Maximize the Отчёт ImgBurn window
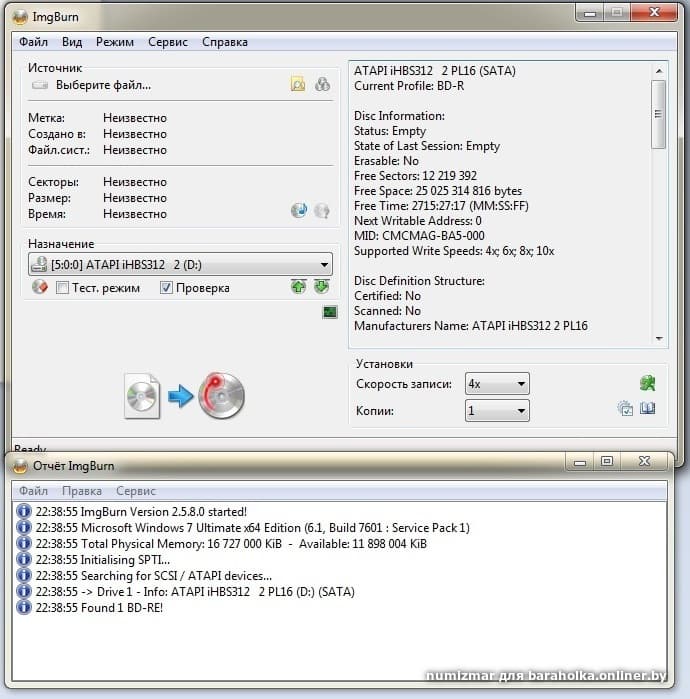690x699 pixels. pyautogui.click(x=607, y=461)
